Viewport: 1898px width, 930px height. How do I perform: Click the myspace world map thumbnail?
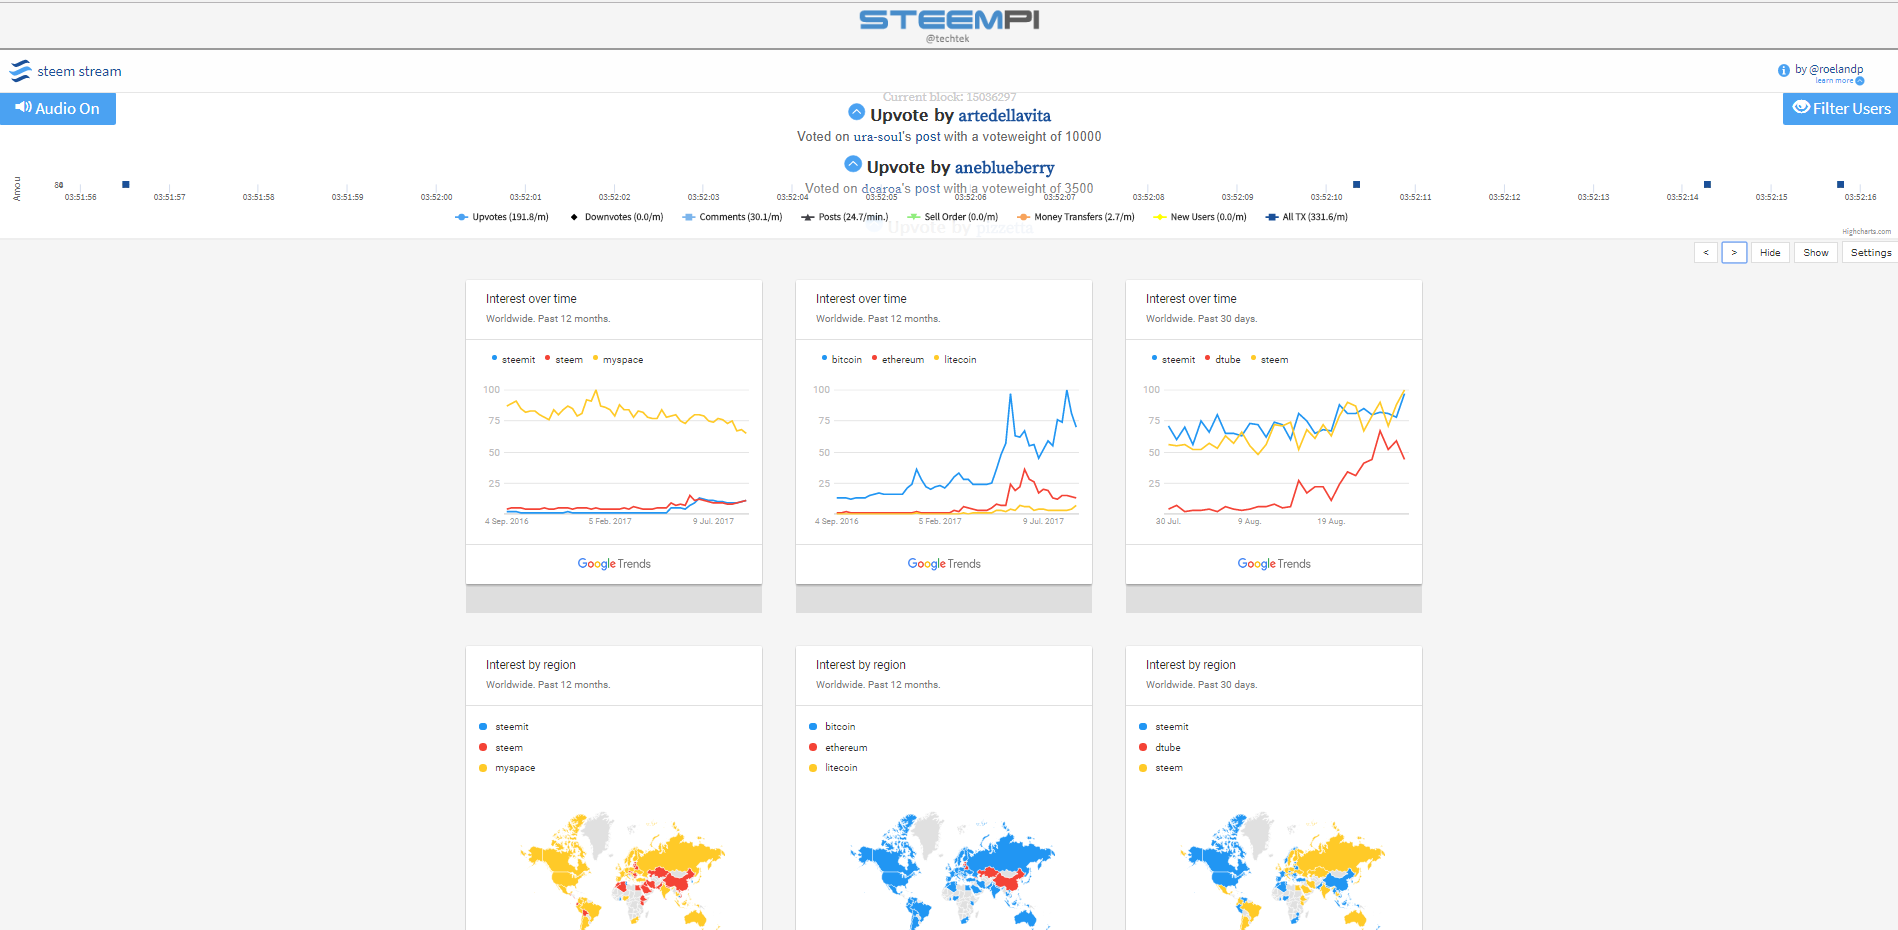click(622, 871)
